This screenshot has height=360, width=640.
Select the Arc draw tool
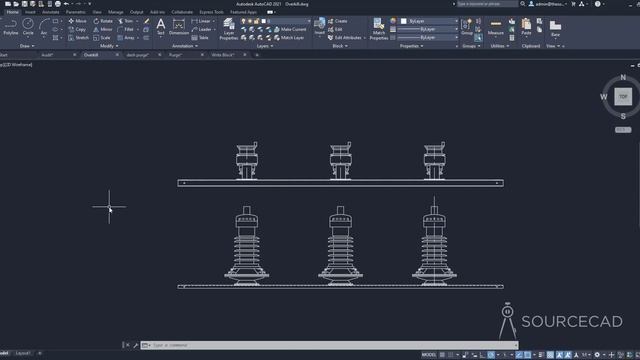[44, 27]
